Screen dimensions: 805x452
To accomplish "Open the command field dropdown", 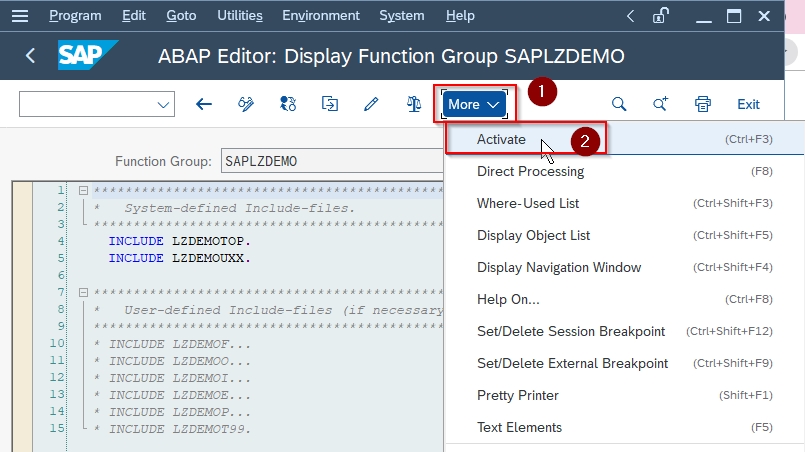I will (x=163, y=105).
